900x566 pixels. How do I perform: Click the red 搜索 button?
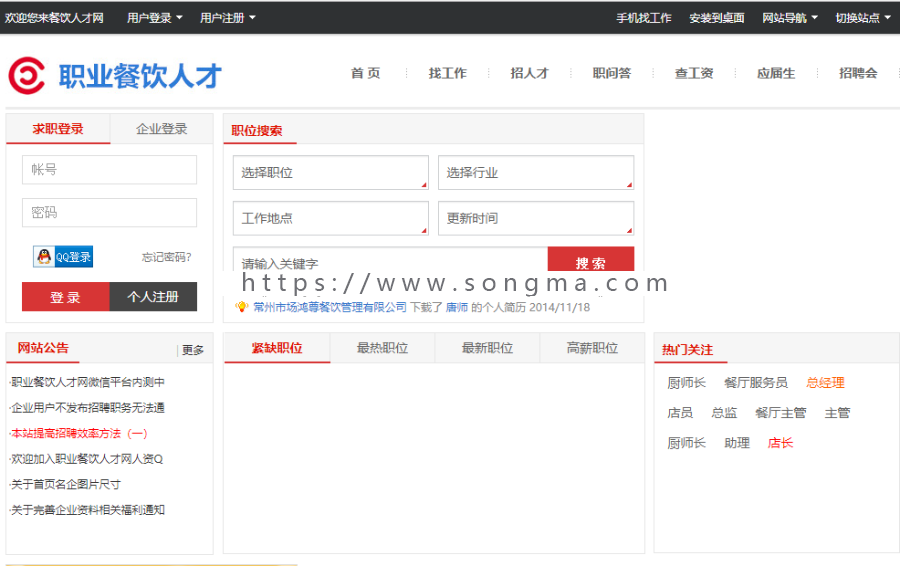(591, 259)
